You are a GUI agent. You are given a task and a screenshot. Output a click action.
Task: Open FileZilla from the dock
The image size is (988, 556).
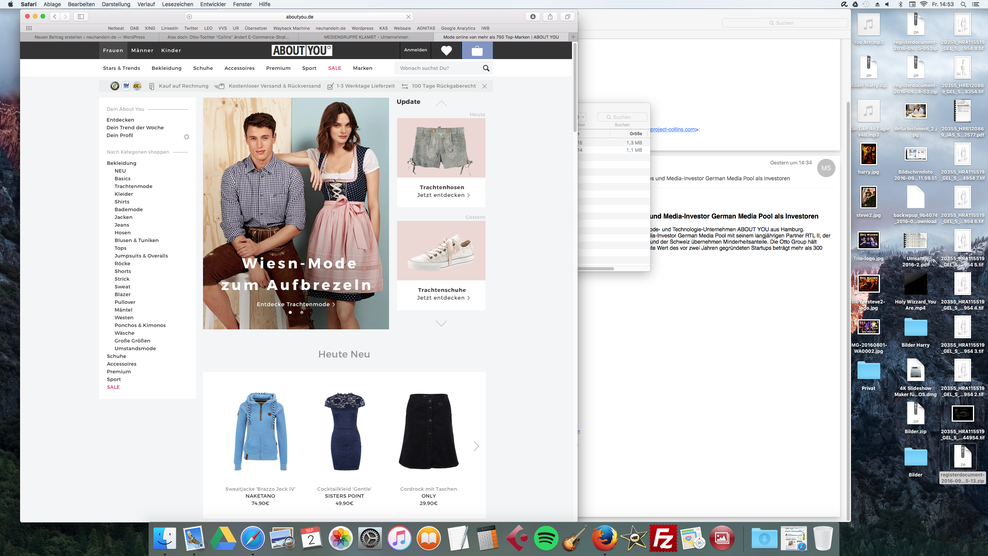[663, 538]
